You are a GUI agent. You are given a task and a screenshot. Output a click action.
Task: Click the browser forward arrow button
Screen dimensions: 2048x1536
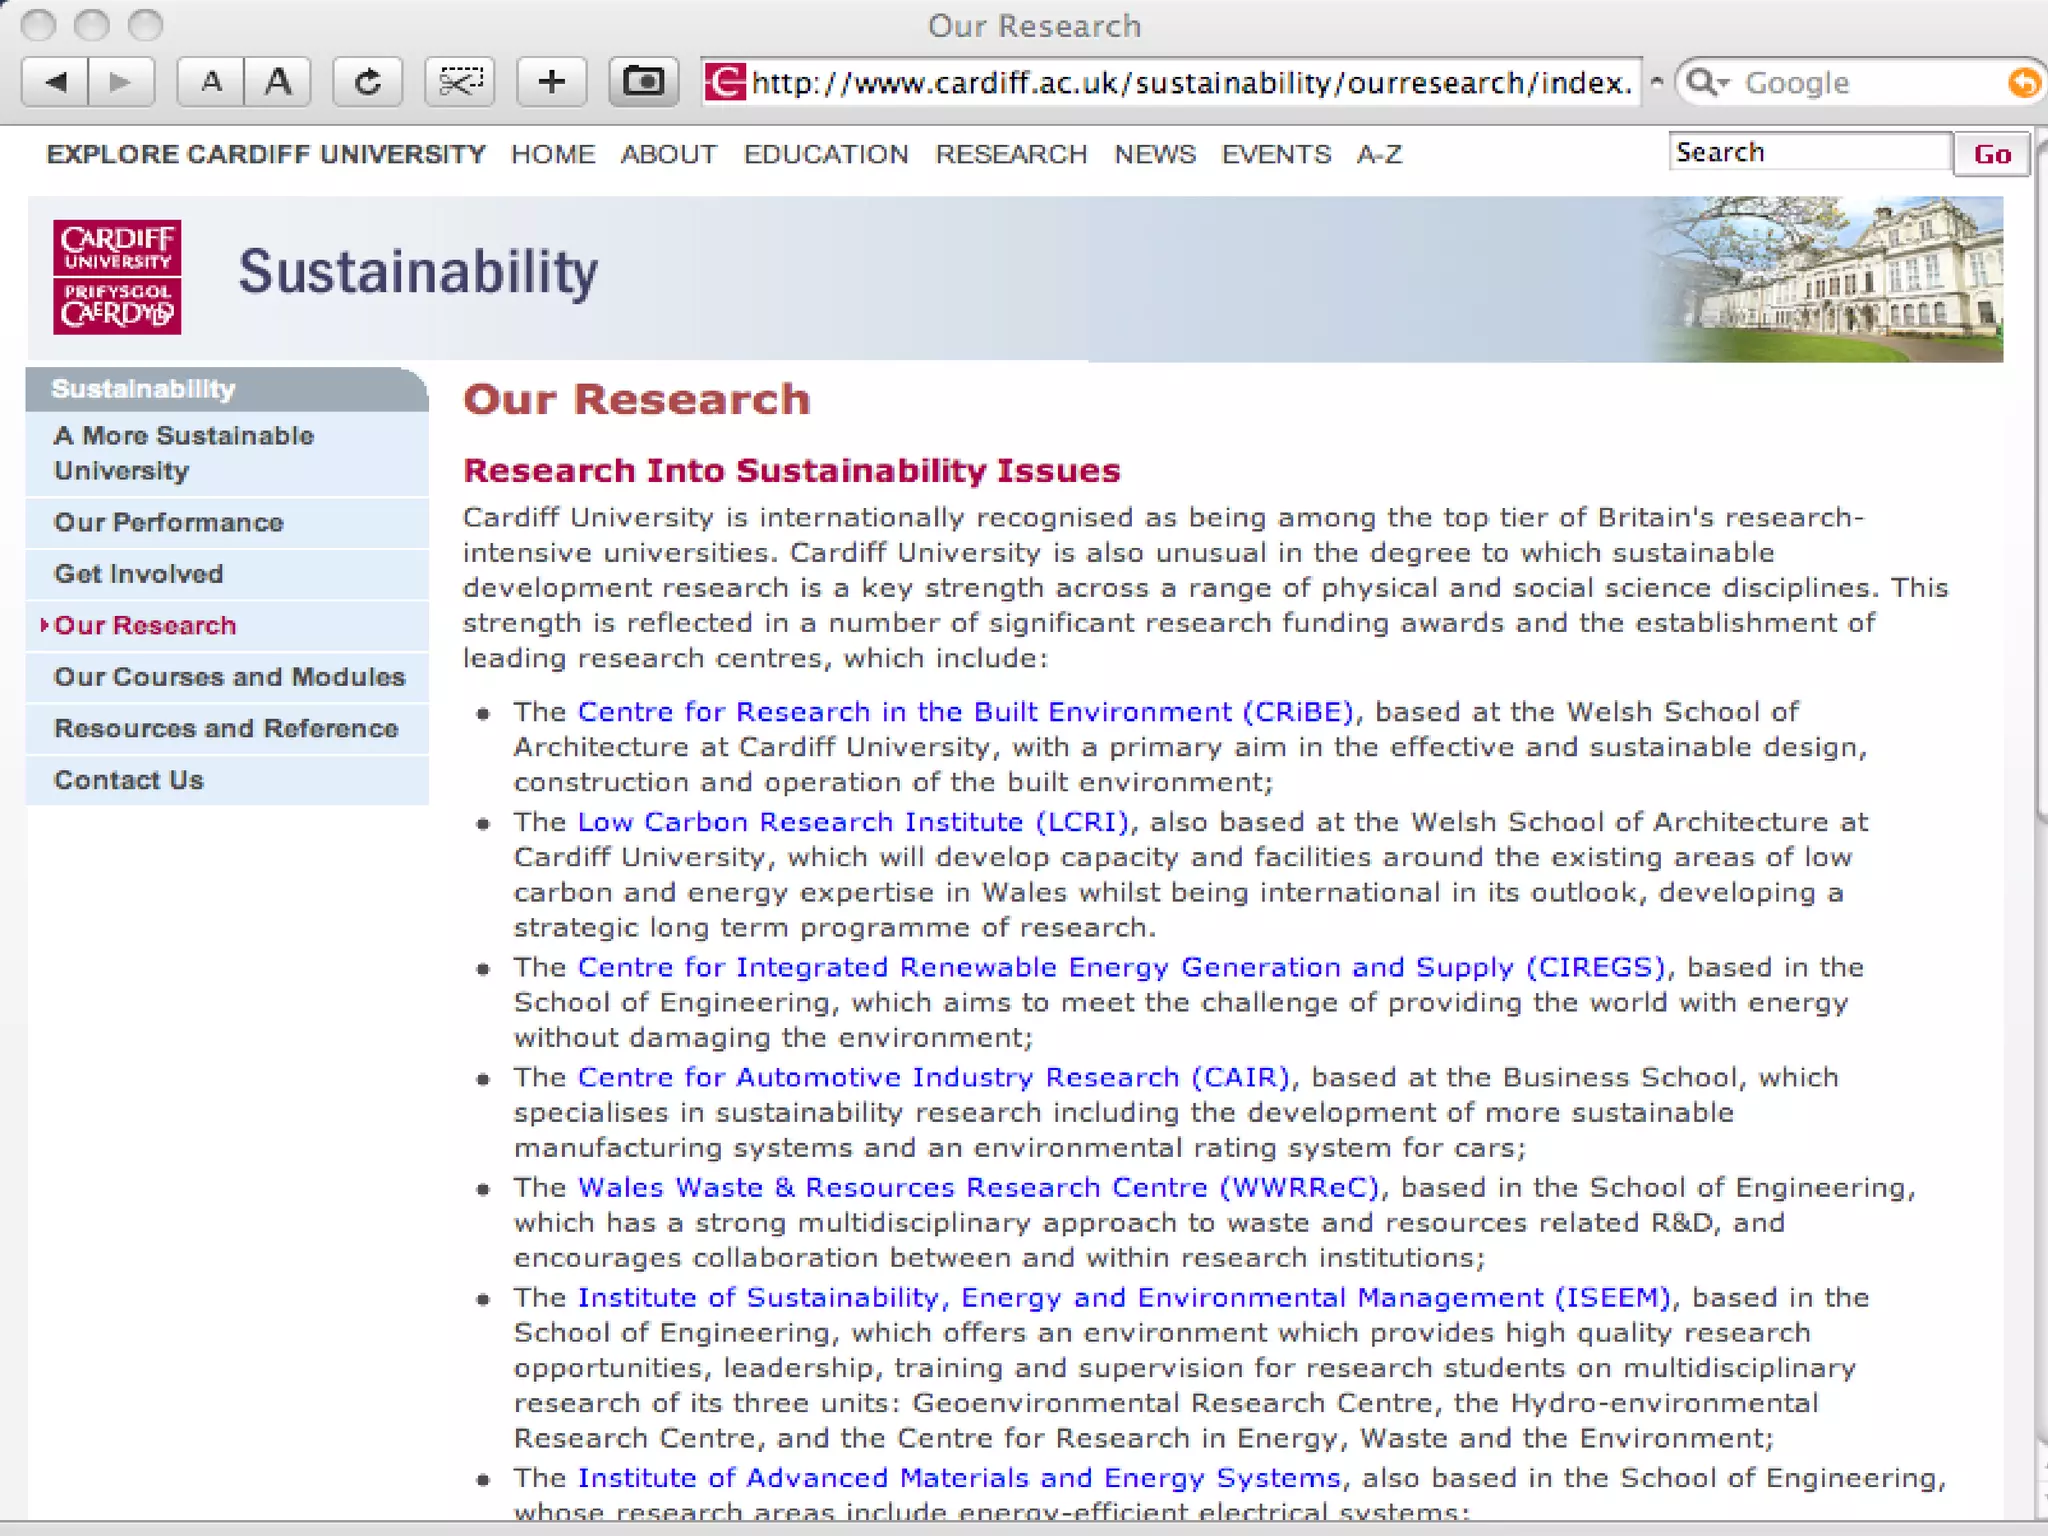(x=120, y=82)
